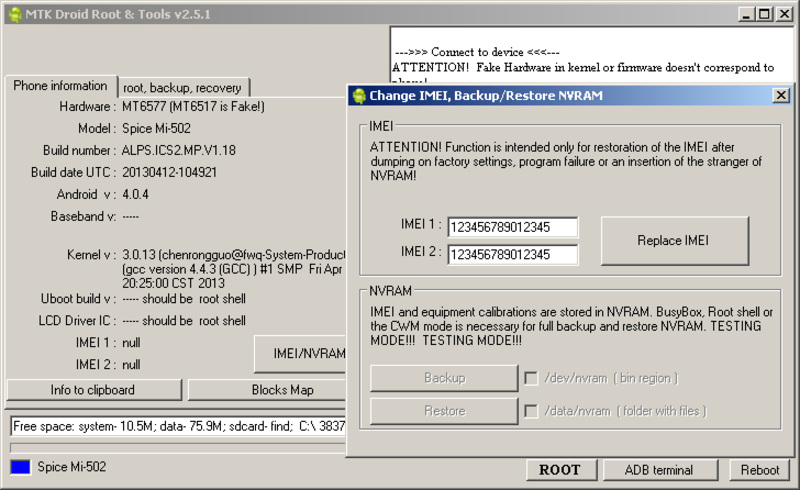
Task: Focus the IMEI 1 input field
Action: point(513,227)
